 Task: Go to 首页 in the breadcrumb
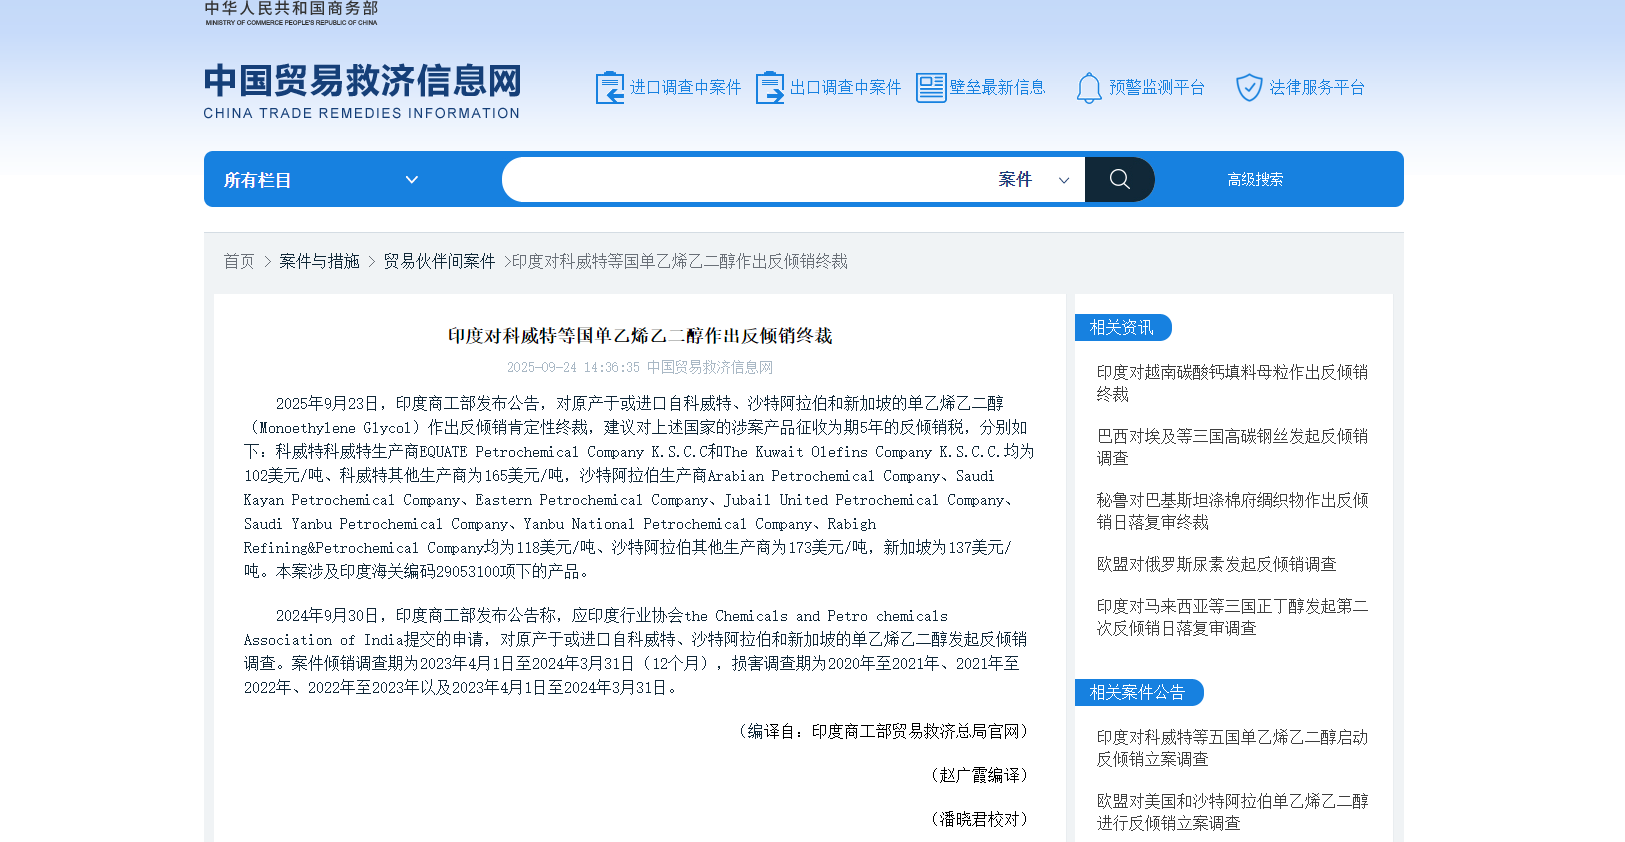pyautogui.click(x=239, y=261)
